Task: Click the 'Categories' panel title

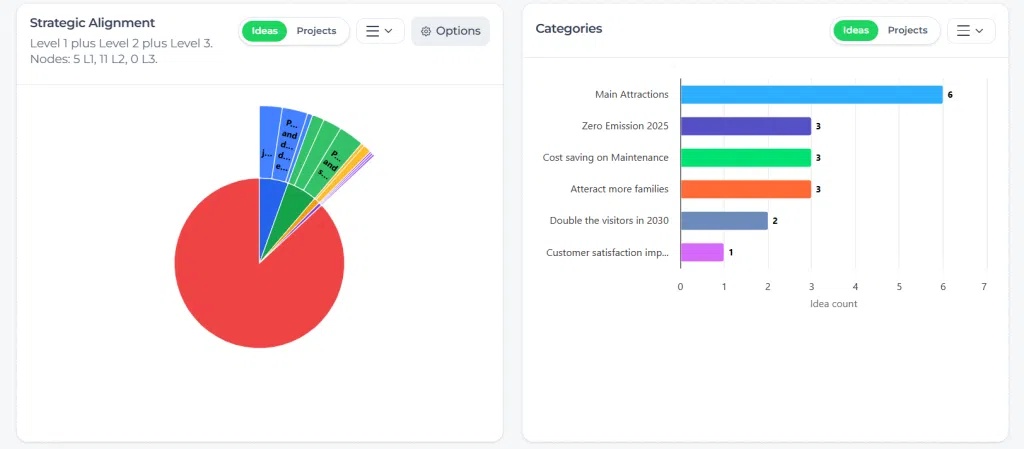Action: (569, 29)
